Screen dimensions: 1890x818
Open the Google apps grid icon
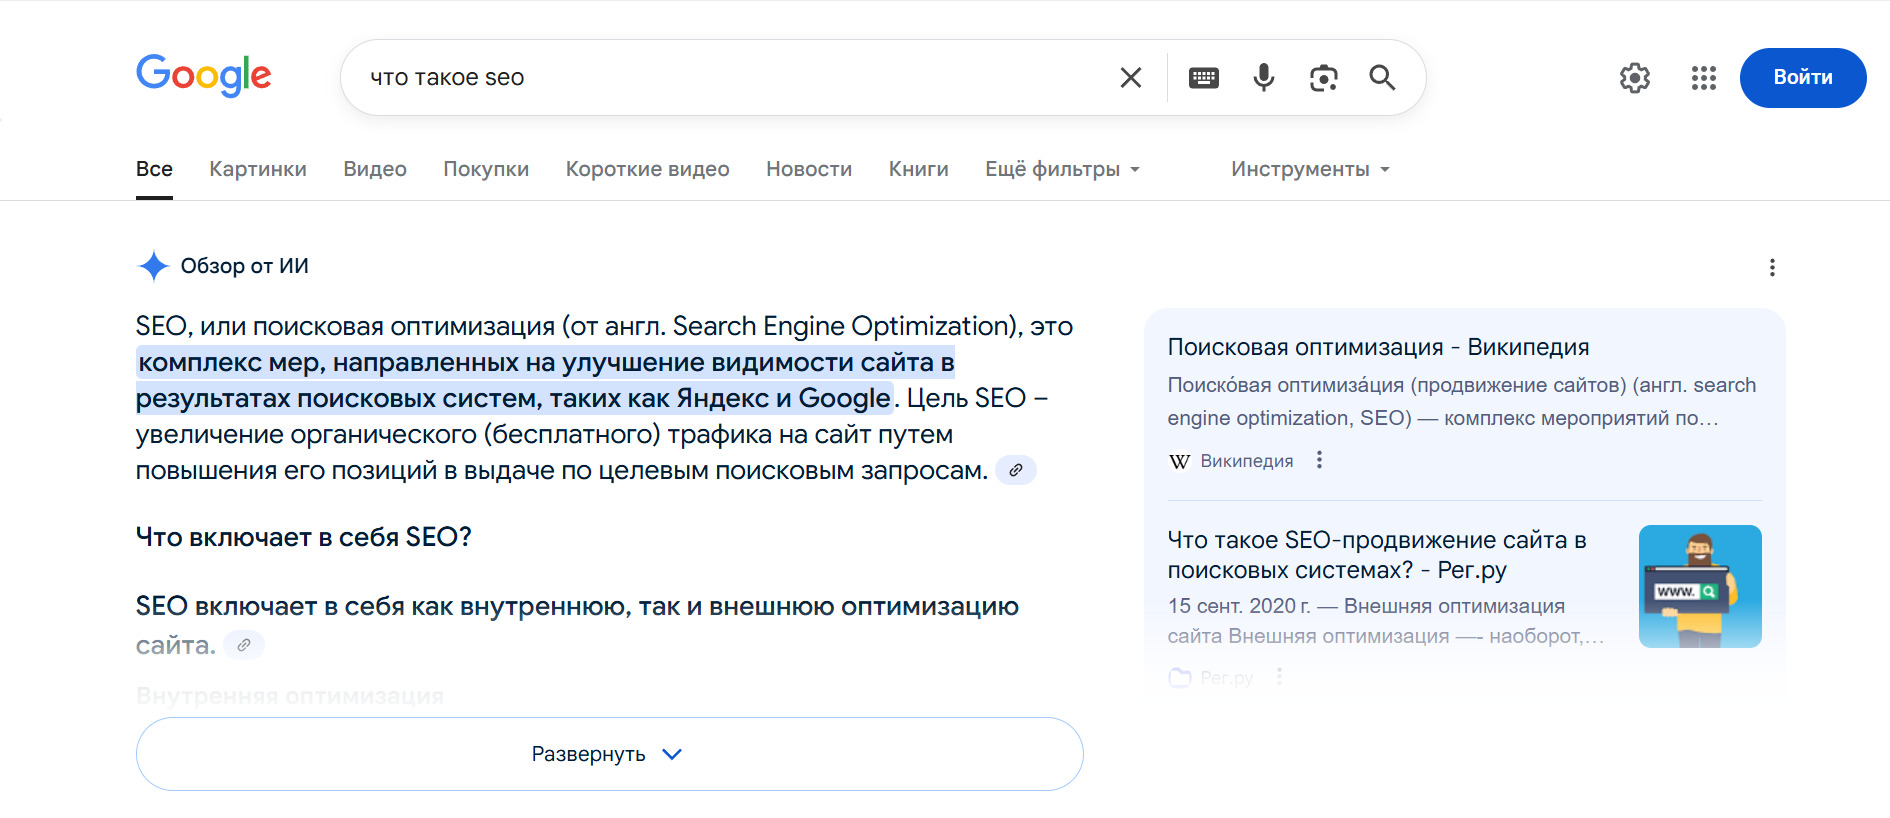point(1704,78)
